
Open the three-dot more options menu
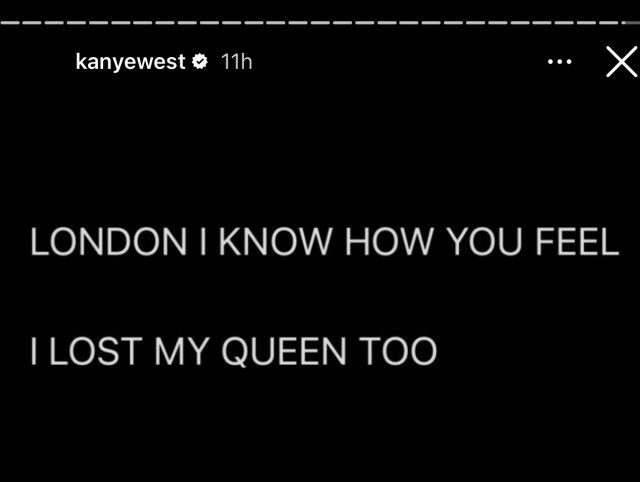pyautogui.click(x=560, y=62)
